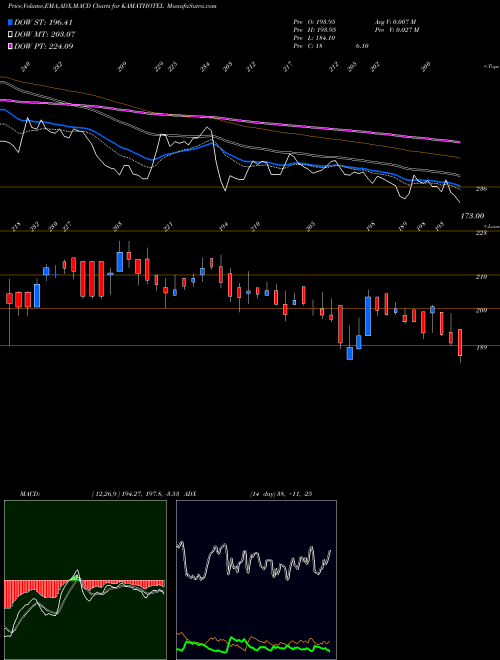Click the 223 candlestick axis label
Image resolution: width=500 pixels, height=660 pixels.
point(481,232)
